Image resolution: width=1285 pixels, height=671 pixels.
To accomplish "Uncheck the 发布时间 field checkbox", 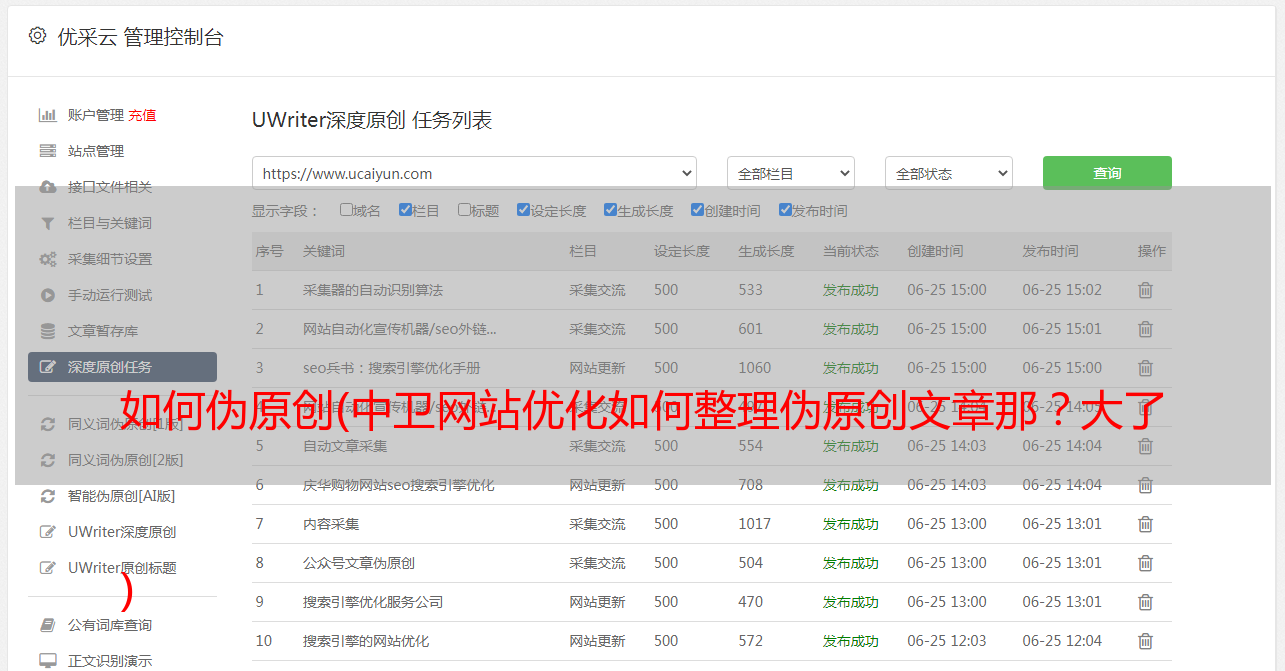I will (x=785, y=210).
